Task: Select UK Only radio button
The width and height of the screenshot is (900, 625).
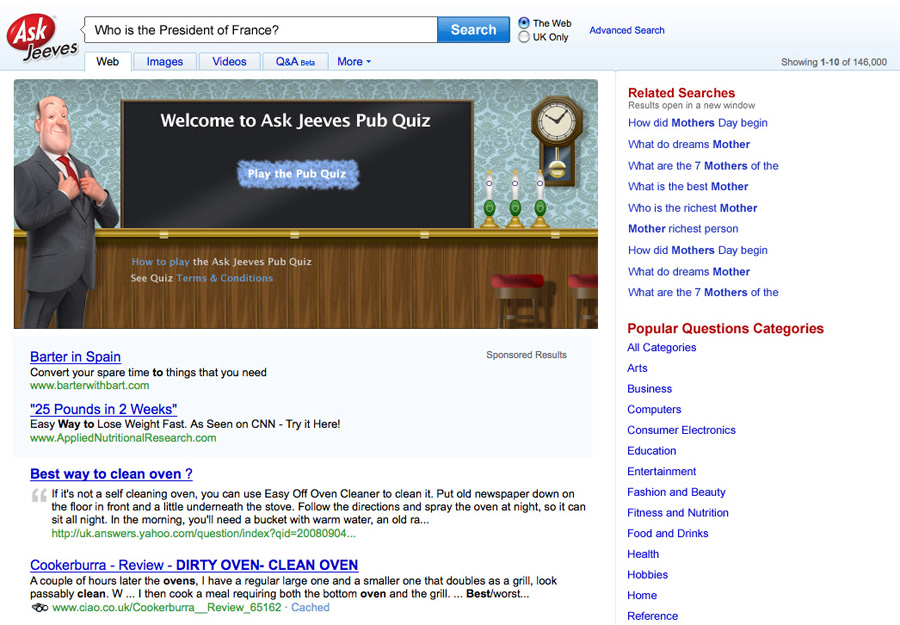Action: pos(523,37)
